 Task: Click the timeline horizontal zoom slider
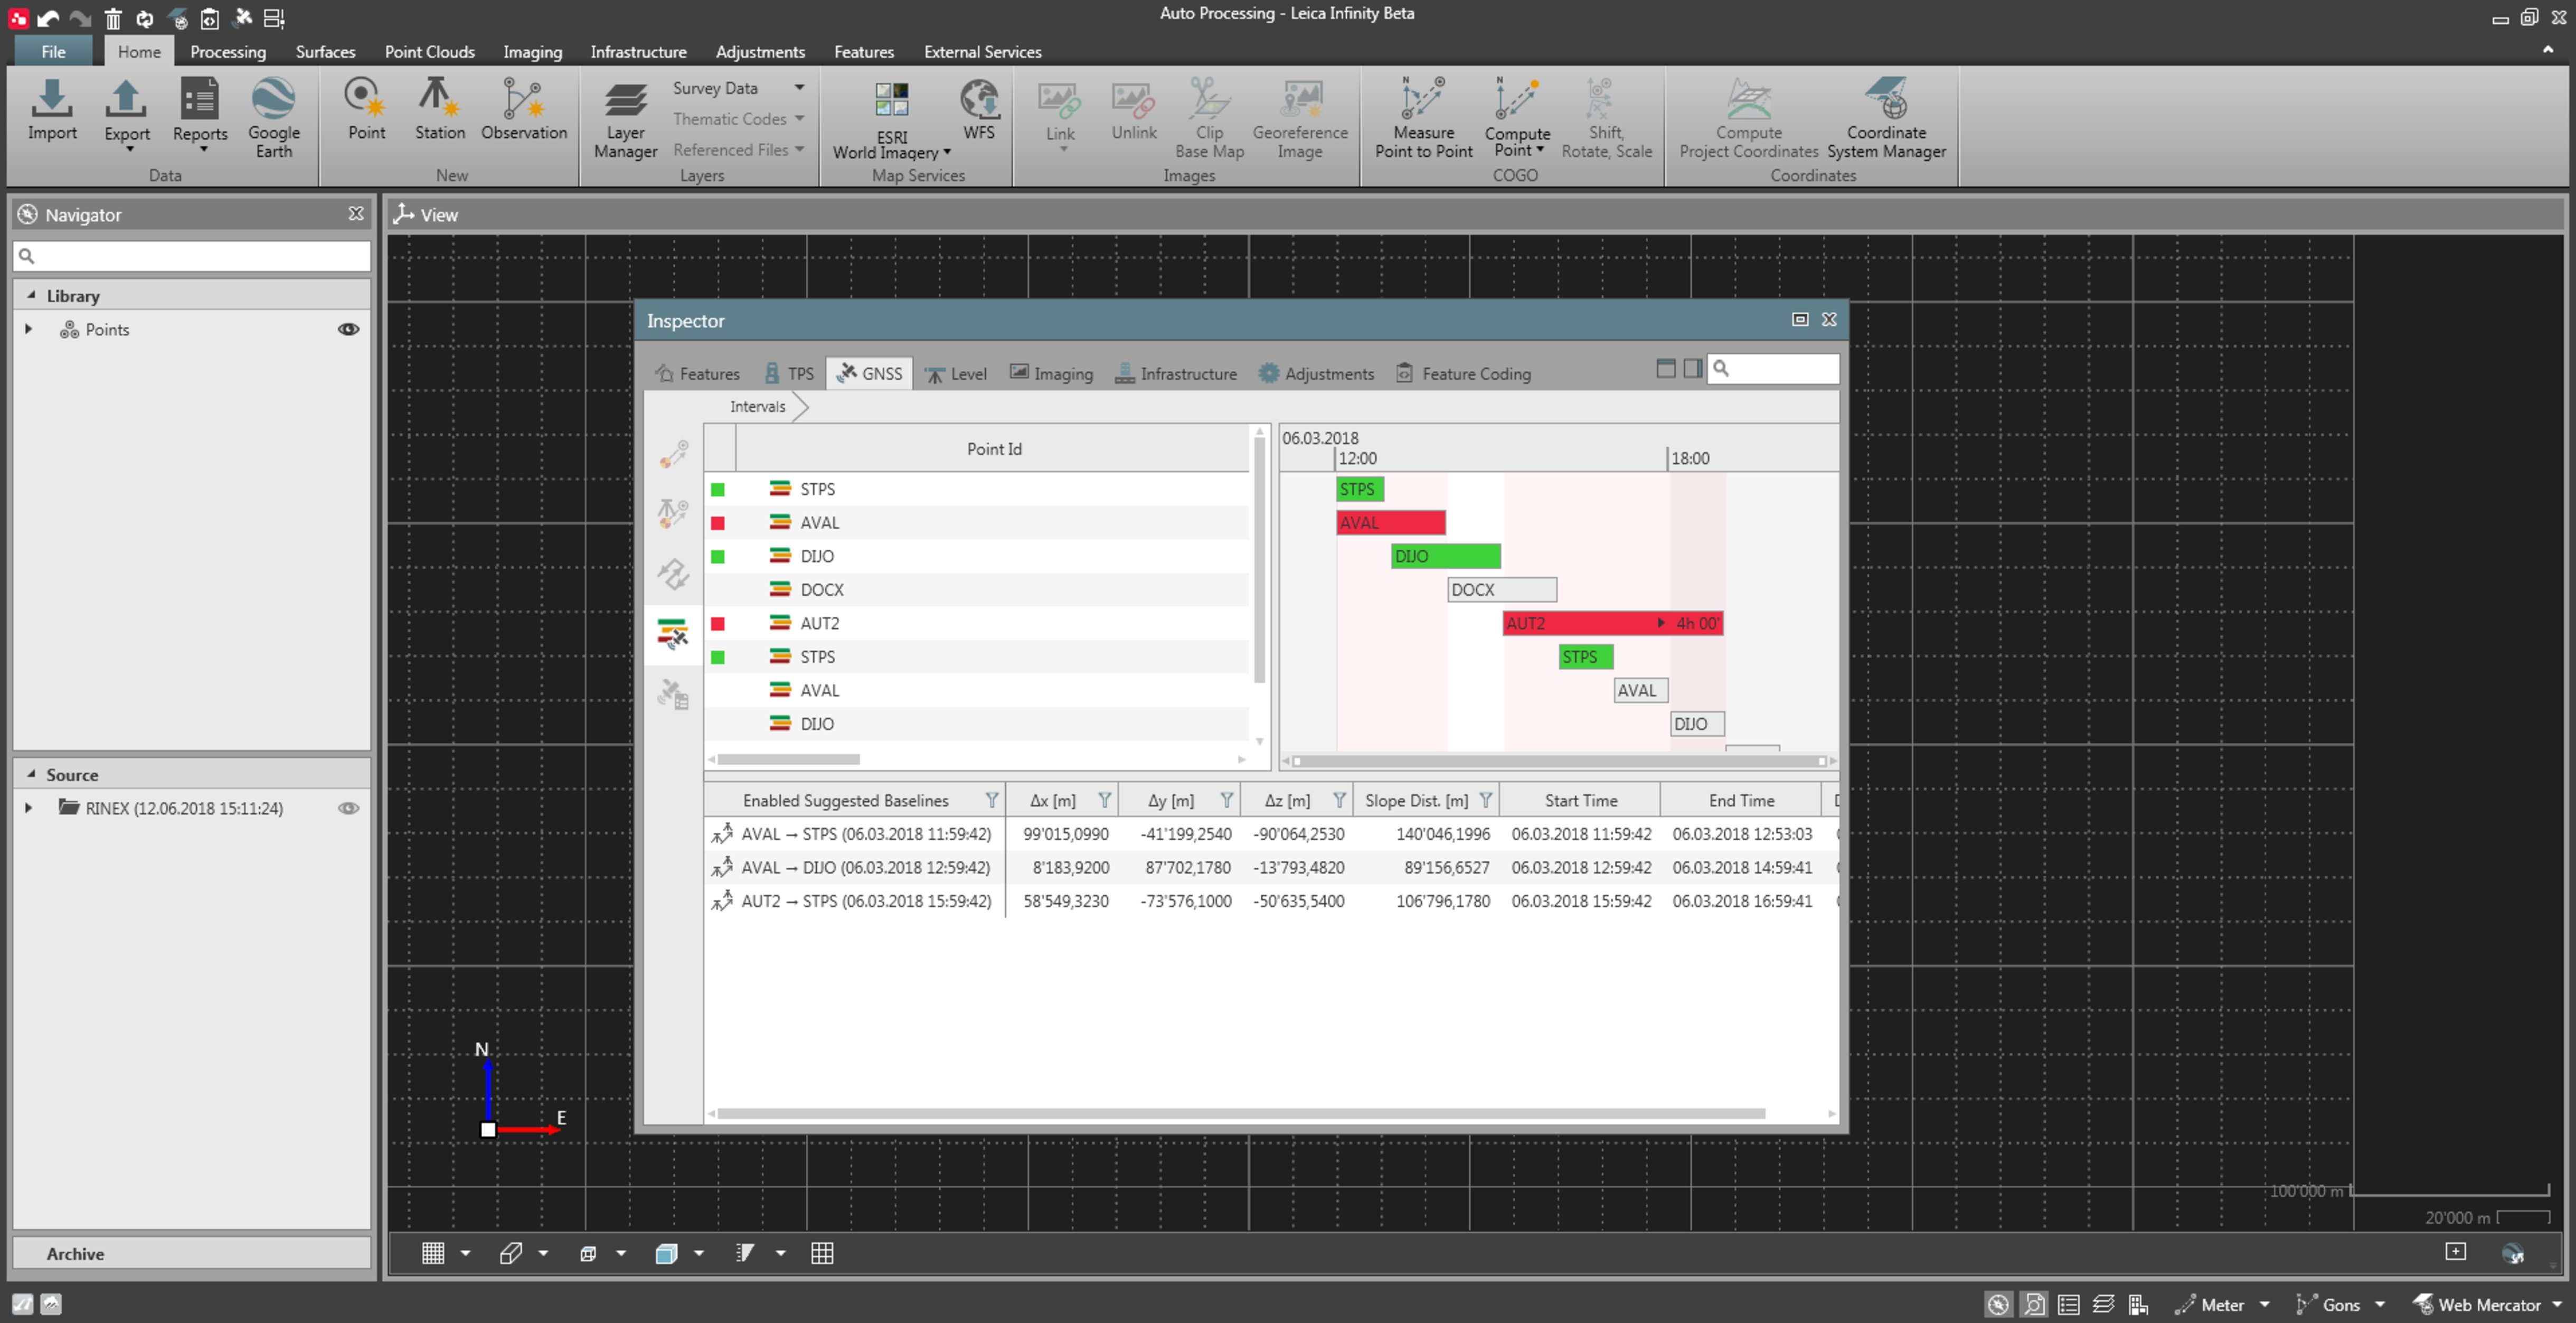[x=1559, y=761]
